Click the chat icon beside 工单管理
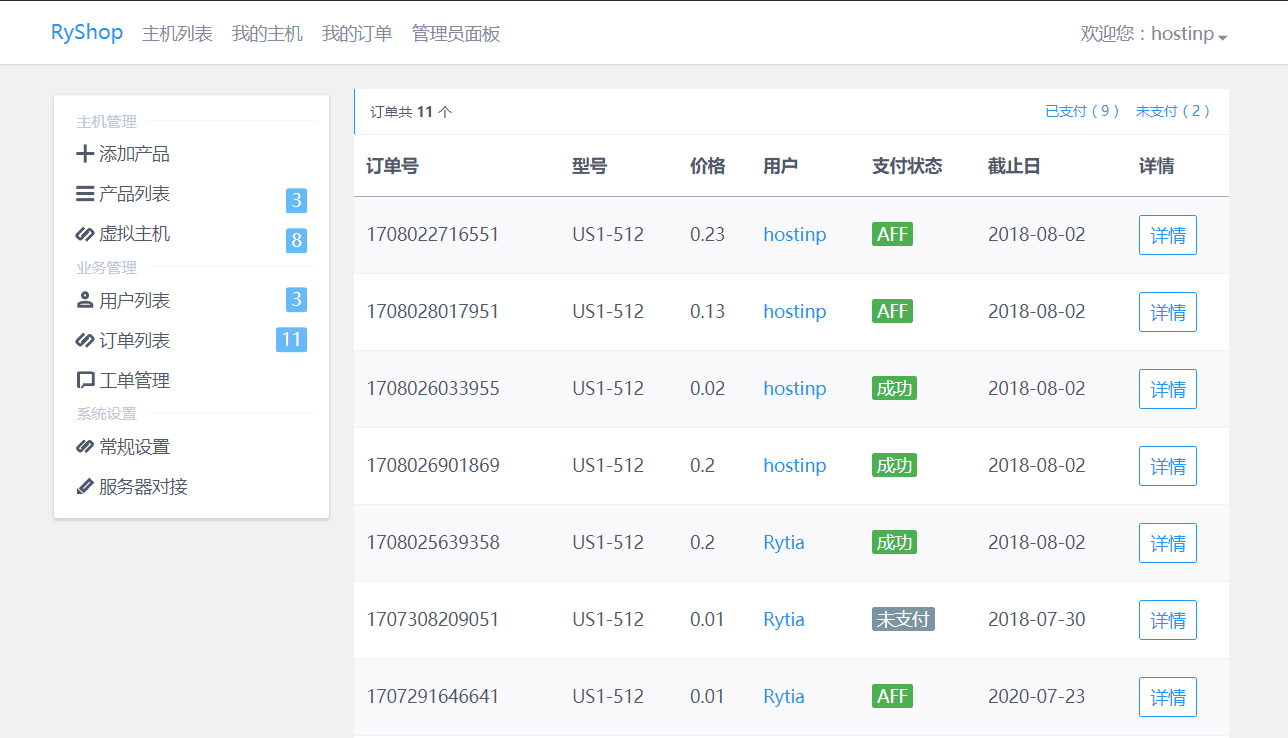Viewport: 1288px width, 738px height. coord(85,381)
